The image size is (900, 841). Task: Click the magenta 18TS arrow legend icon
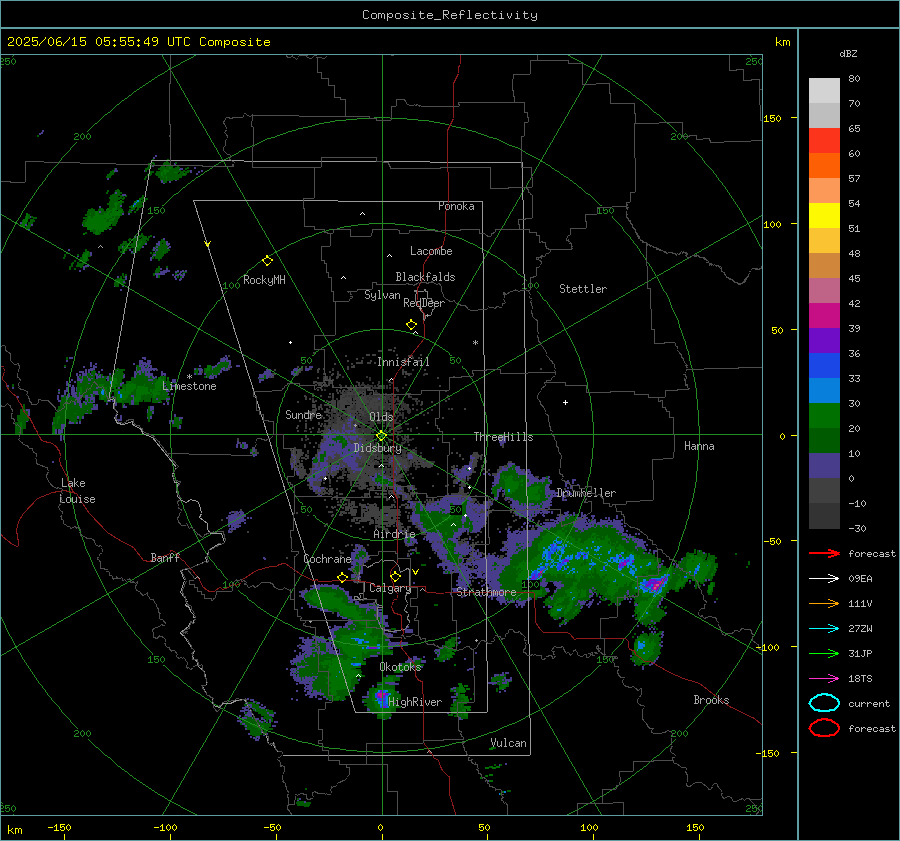(x=824, y=679)
